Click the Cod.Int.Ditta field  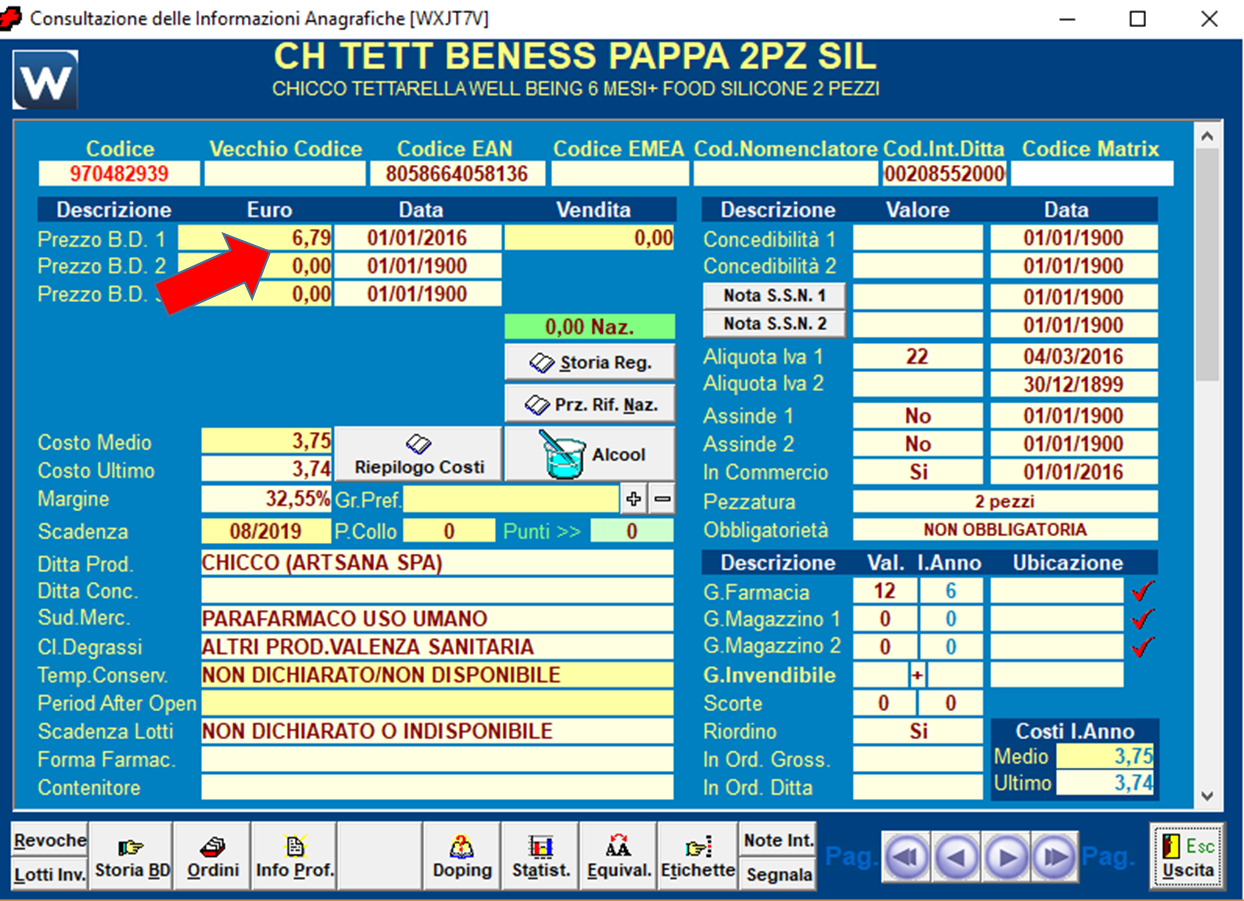pos(944,173)
